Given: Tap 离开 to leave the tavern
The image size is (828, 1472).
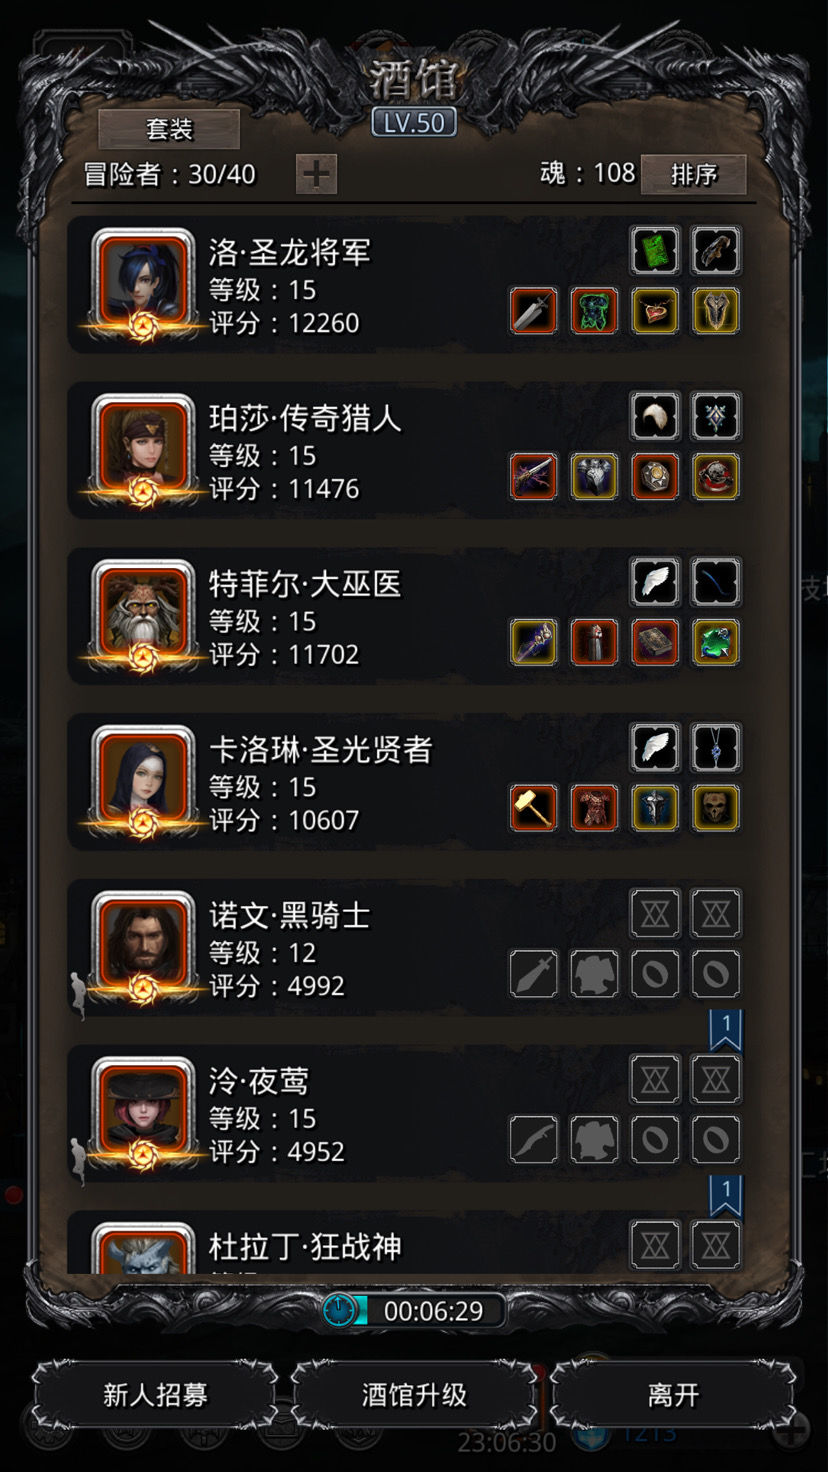Looking at the screenshot, I should 673,1395.
